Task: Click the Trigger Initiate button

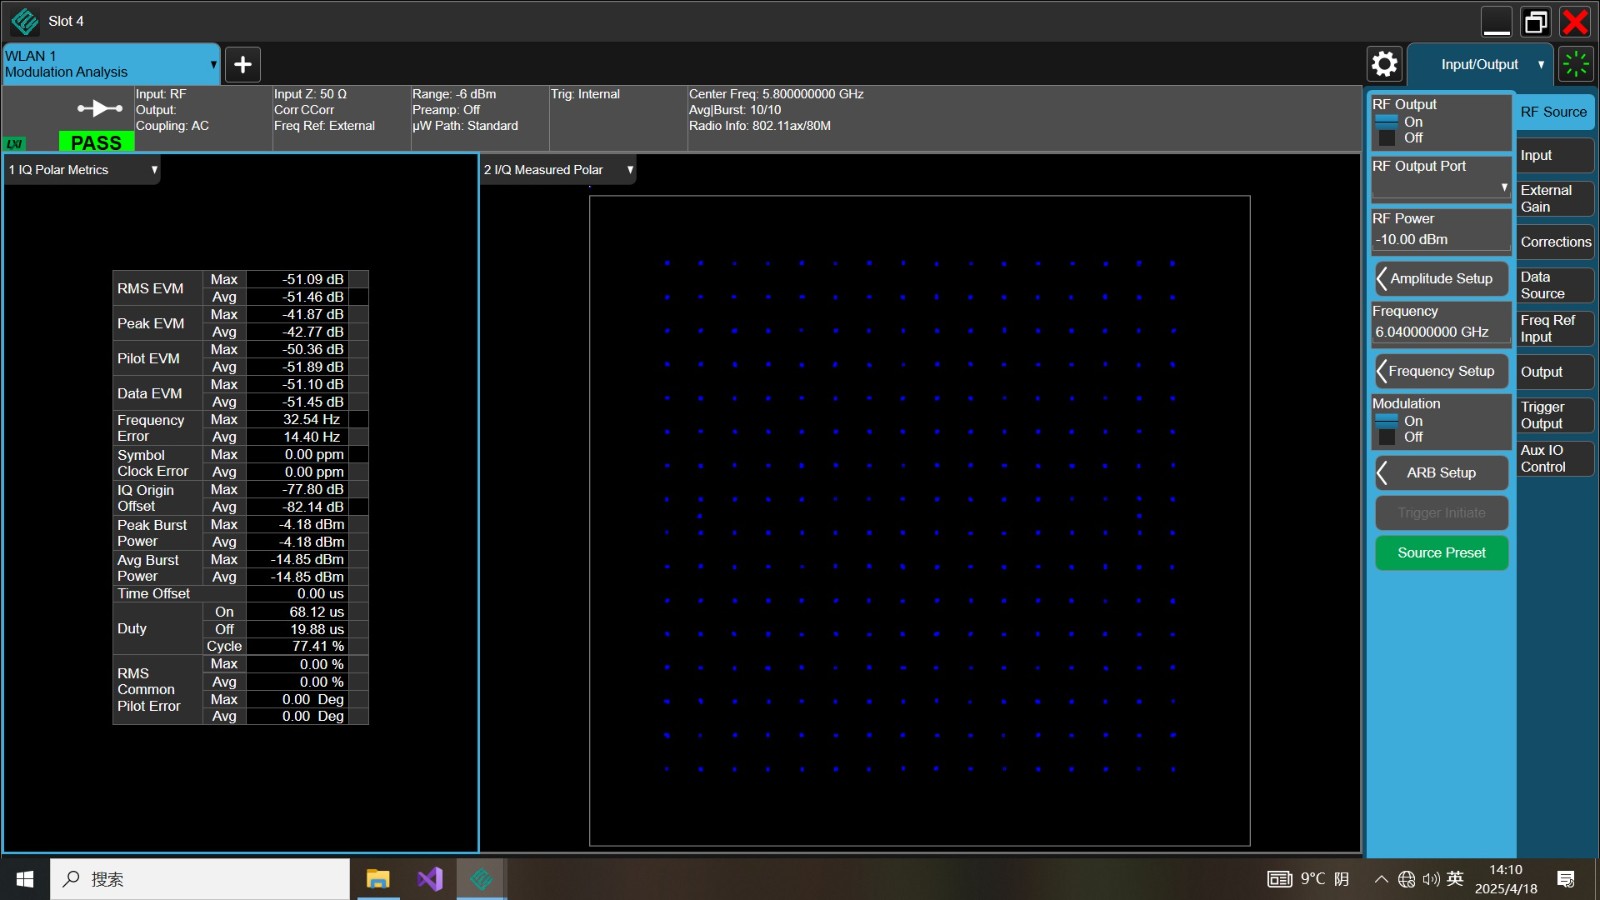Action: click(1441, 513)
